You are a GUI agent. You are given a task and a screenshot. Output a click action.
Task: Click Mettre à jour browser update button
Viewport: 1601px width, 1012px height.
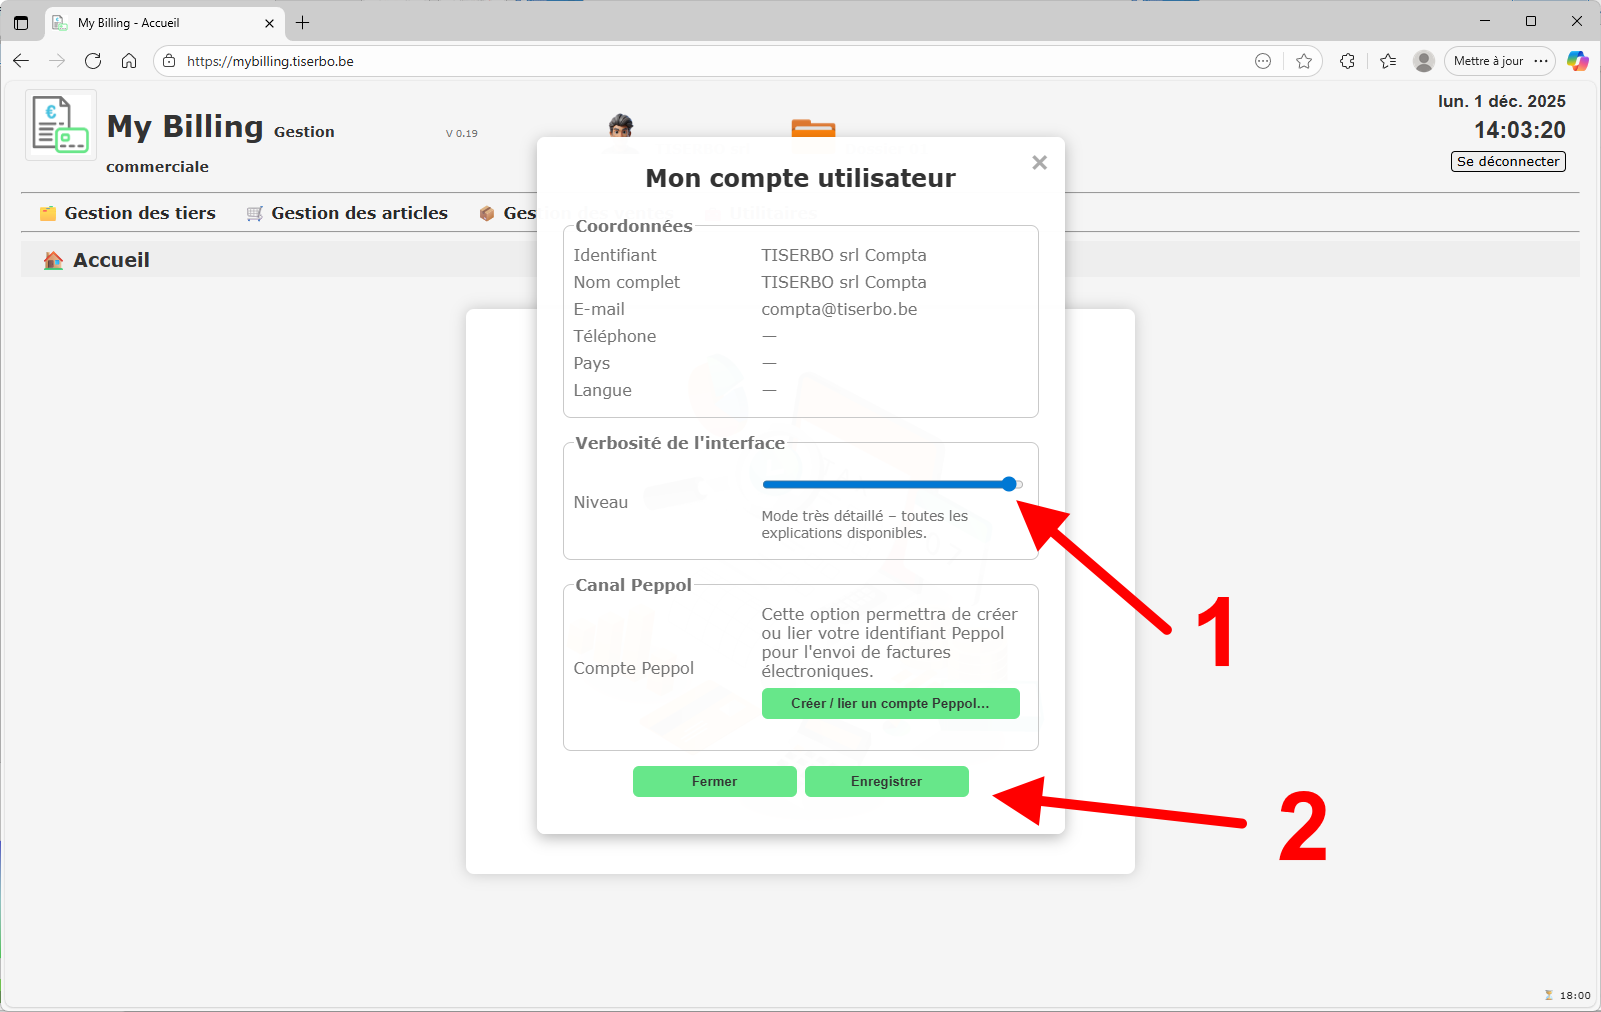(x=1487, y=61)
